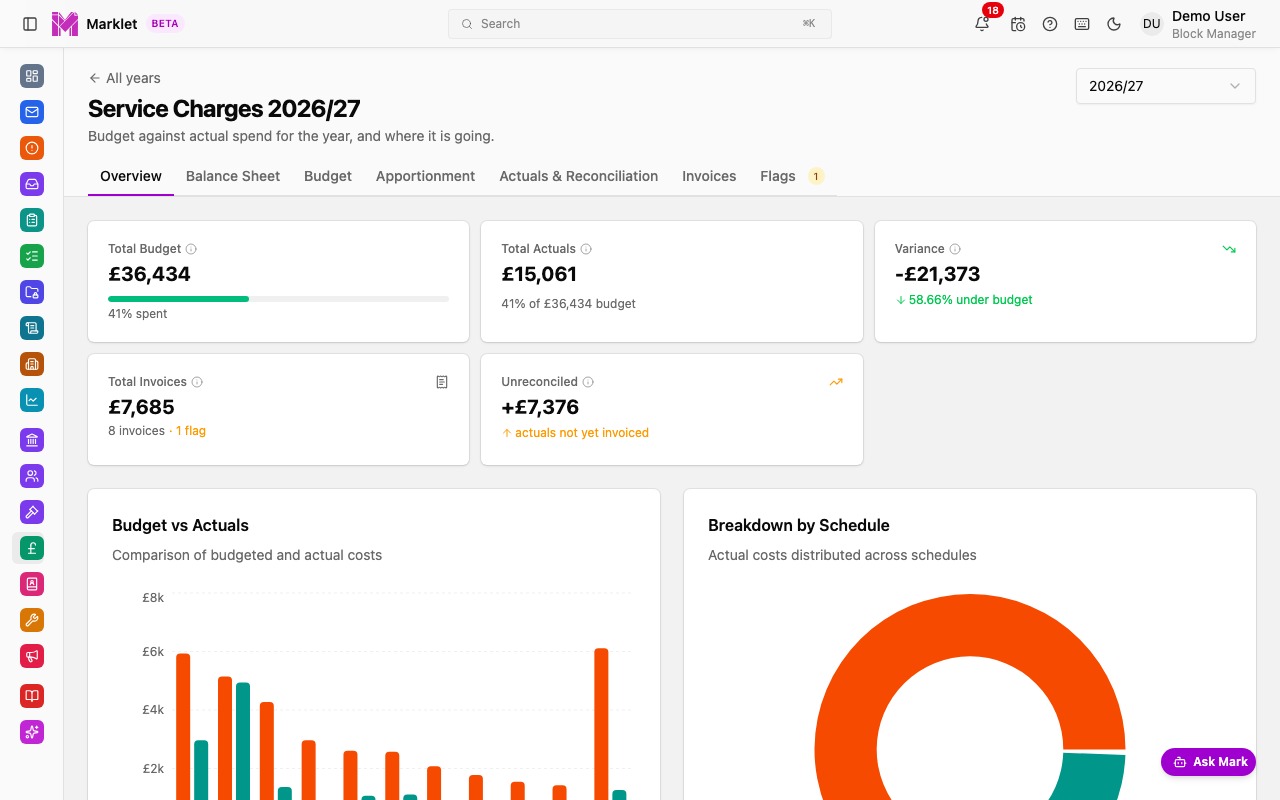
Task: Open the people users icon
Action: click(x=32, y=476)
